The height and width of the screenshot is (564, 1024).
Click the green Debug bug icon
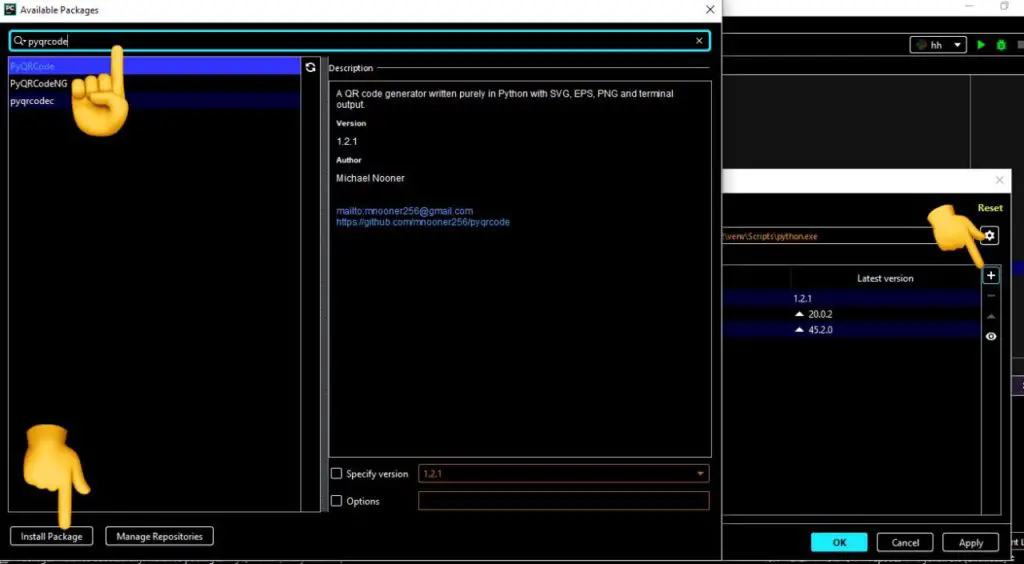click(999, 45)
